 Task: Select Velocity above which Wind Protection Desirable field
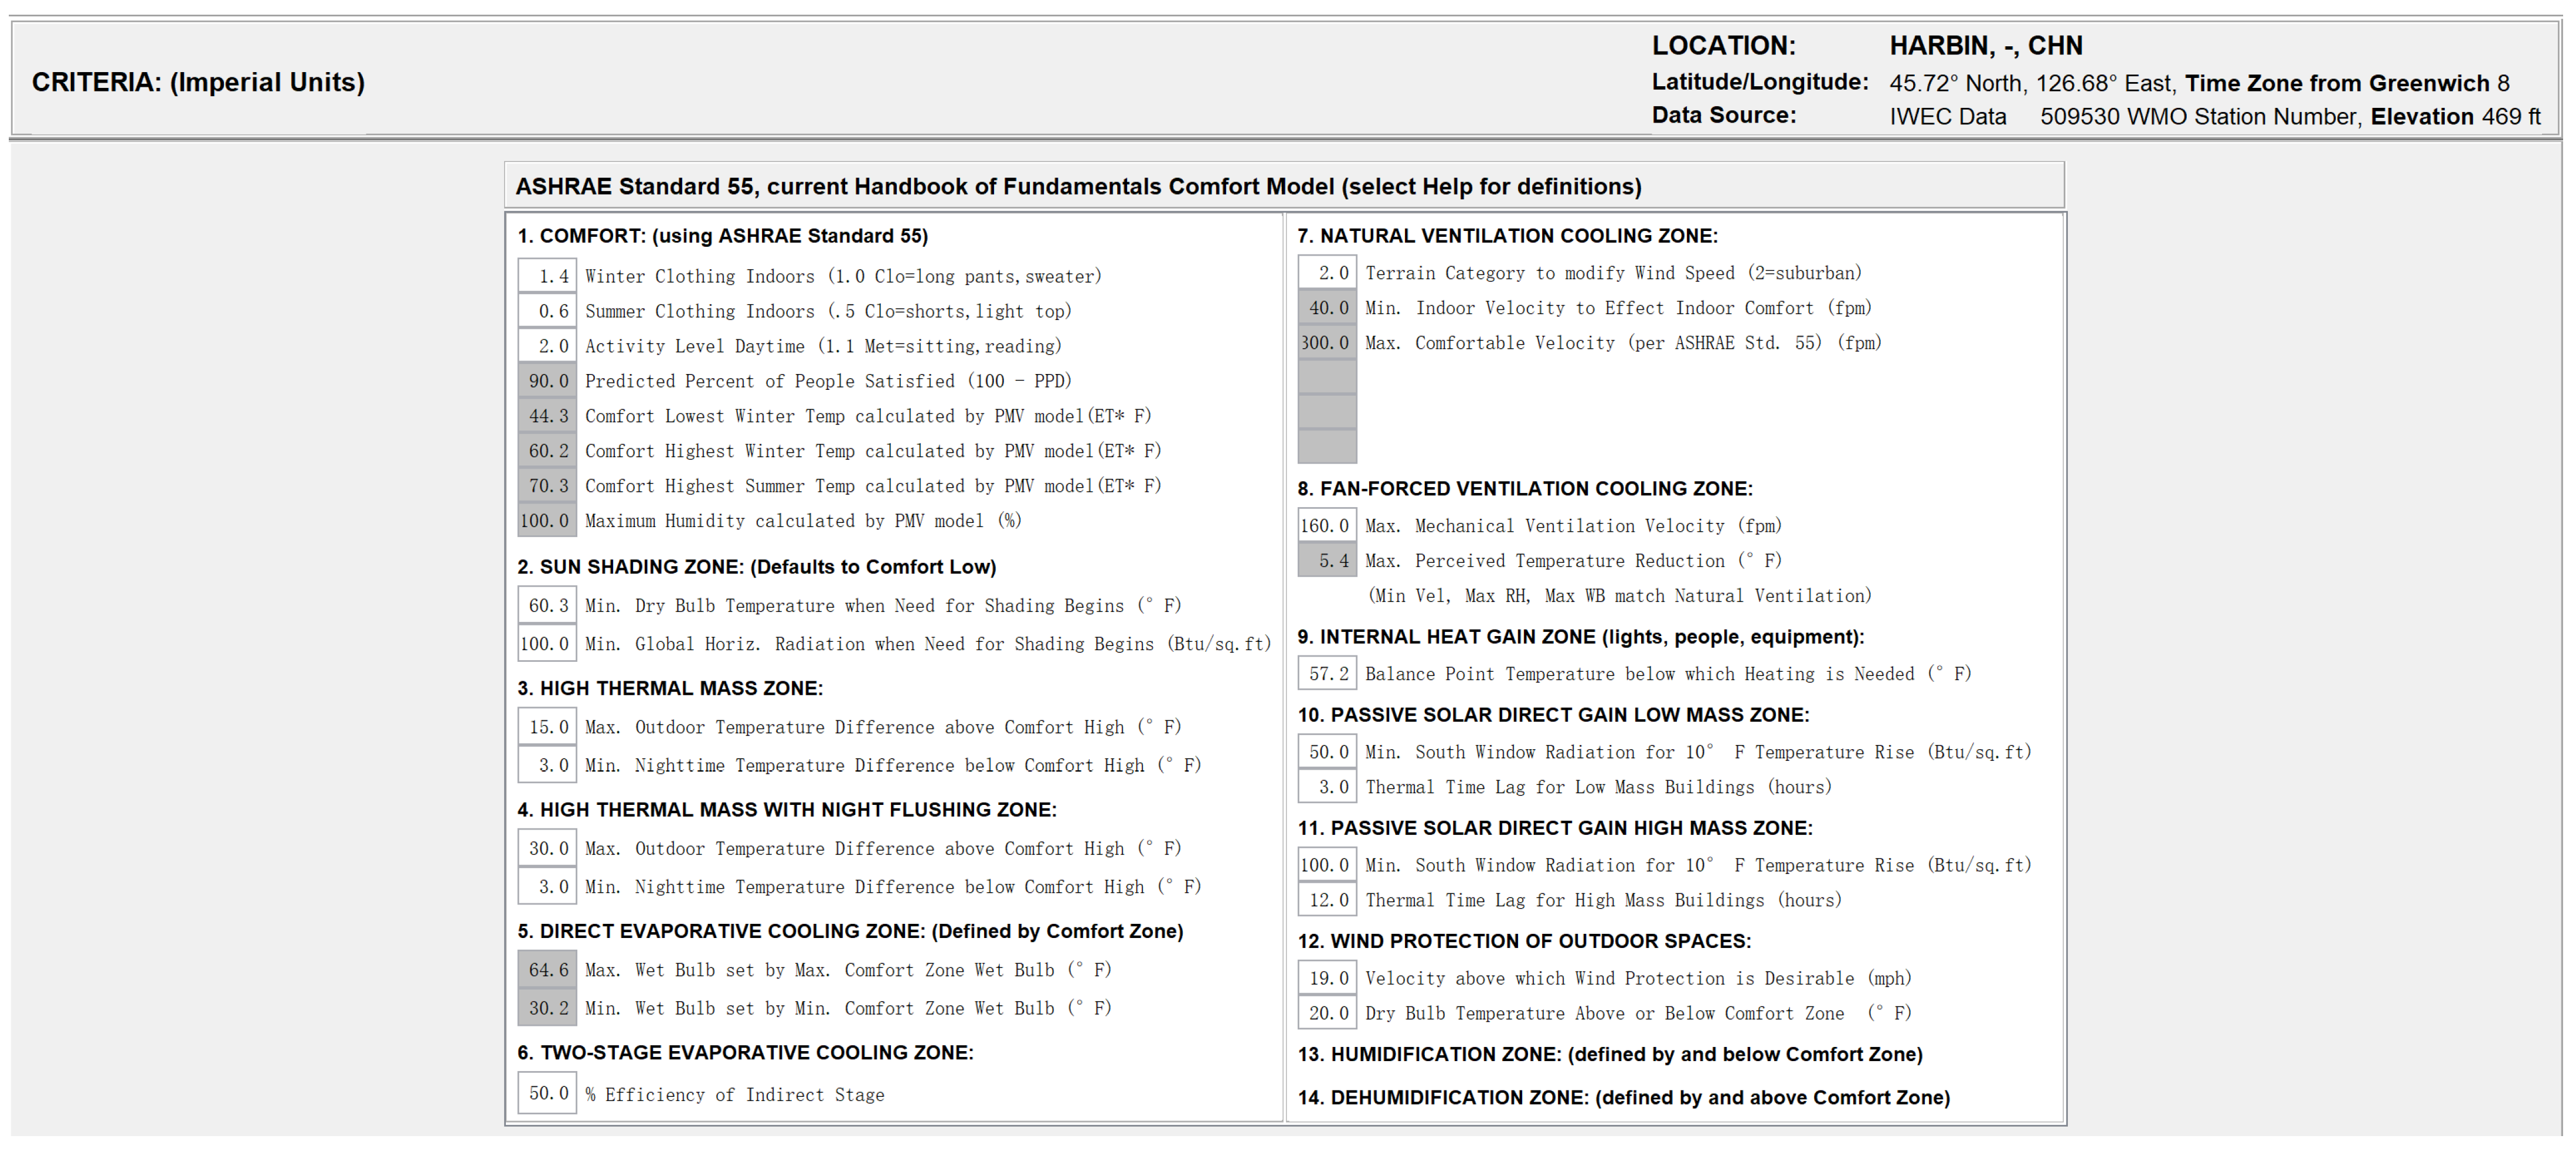[x=1327, y=978]
